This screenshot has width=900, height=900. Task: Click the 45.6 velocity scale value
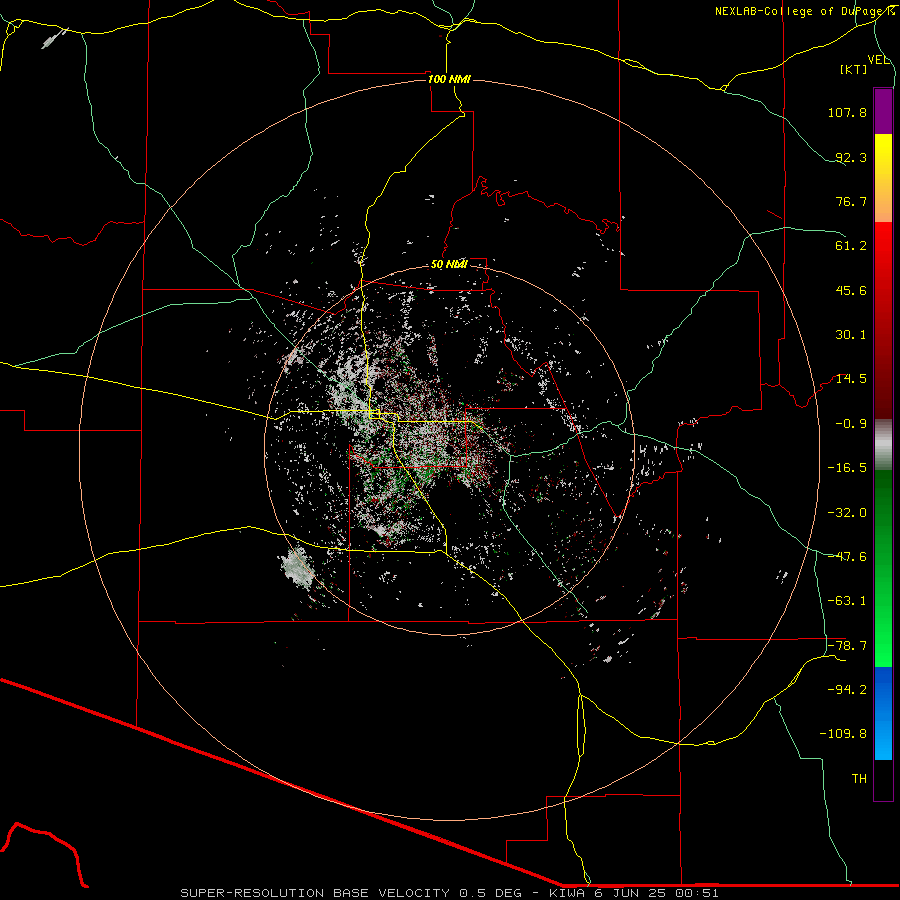[851, 290]
